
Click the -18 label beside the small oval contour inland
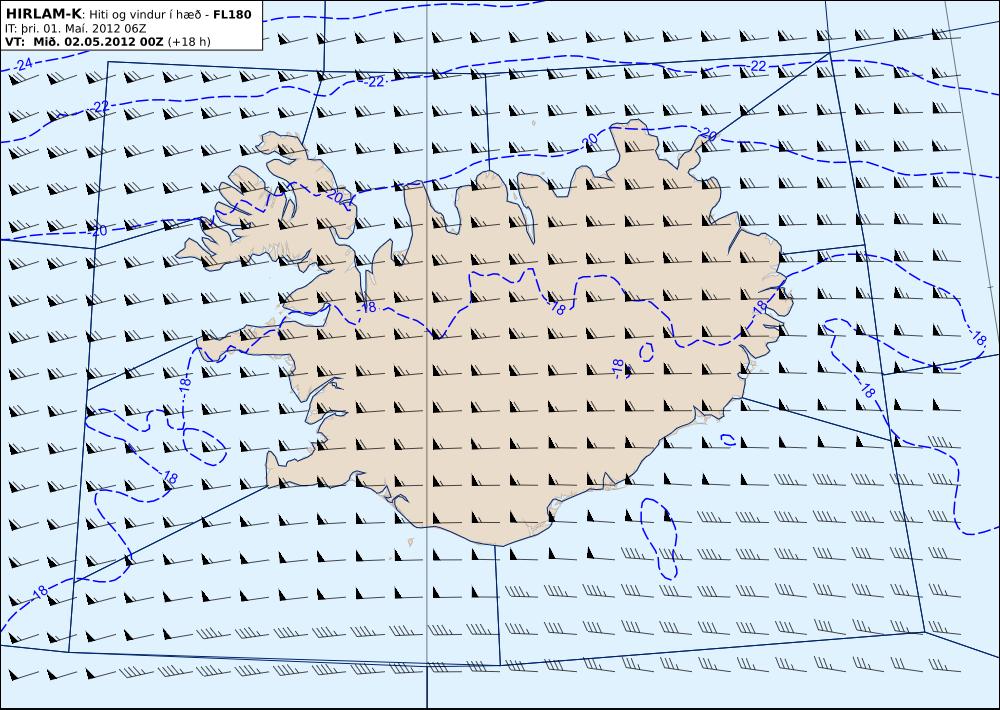[x=617, y=367]
